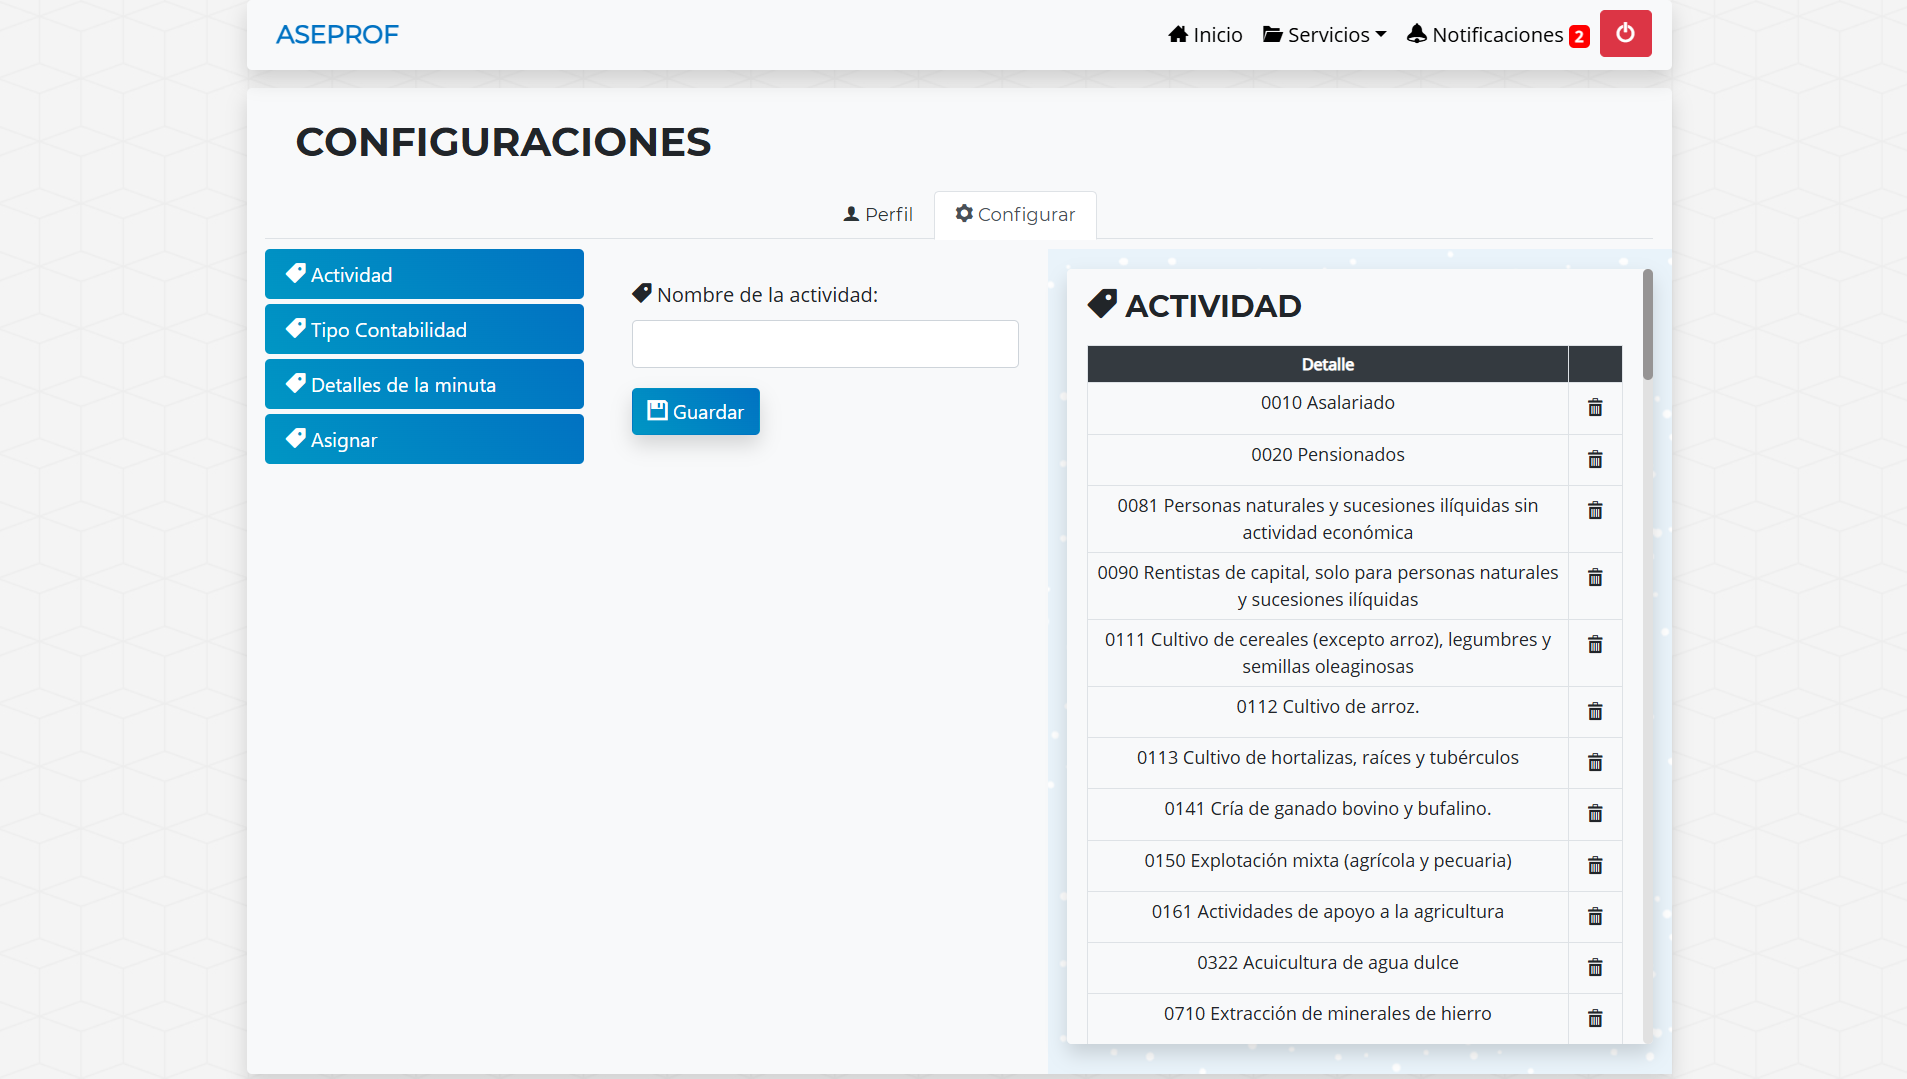Screen dimensions: 1907x1079
Task: Open the Tipo Contabilidad section
Action: pos(424,329)
